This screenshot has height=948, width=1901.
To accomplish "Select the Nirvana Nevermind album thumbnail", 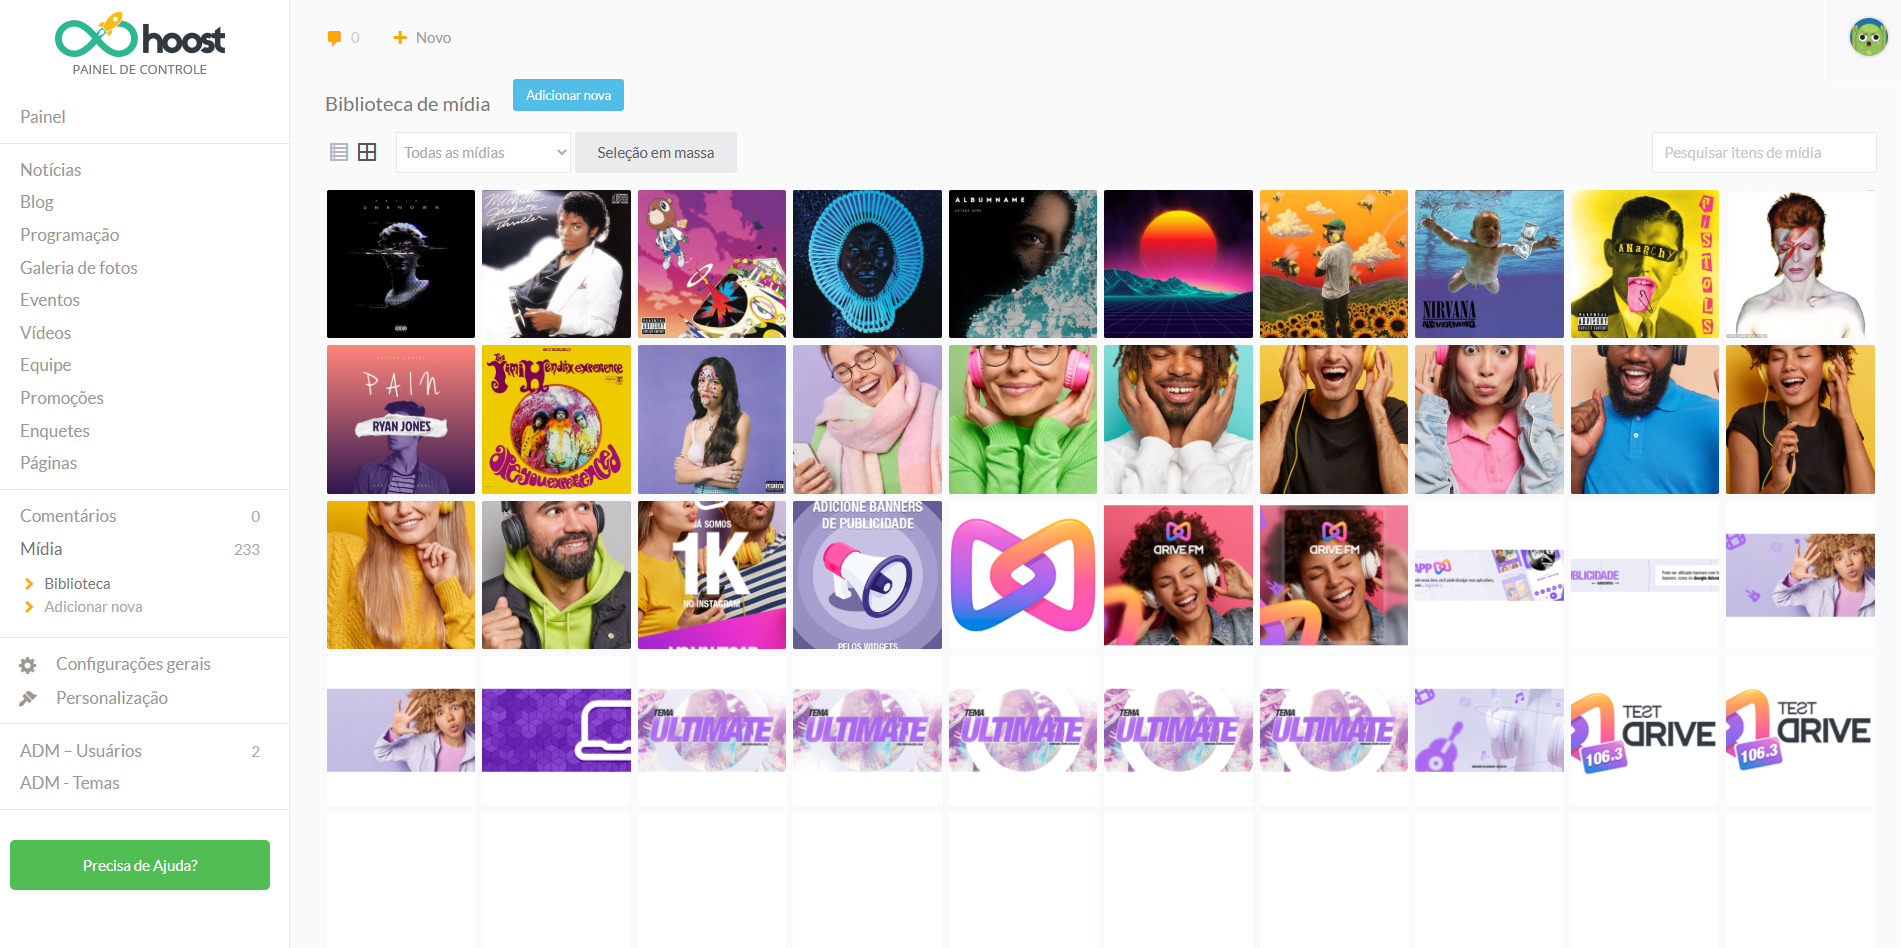I will [1489, 264].
